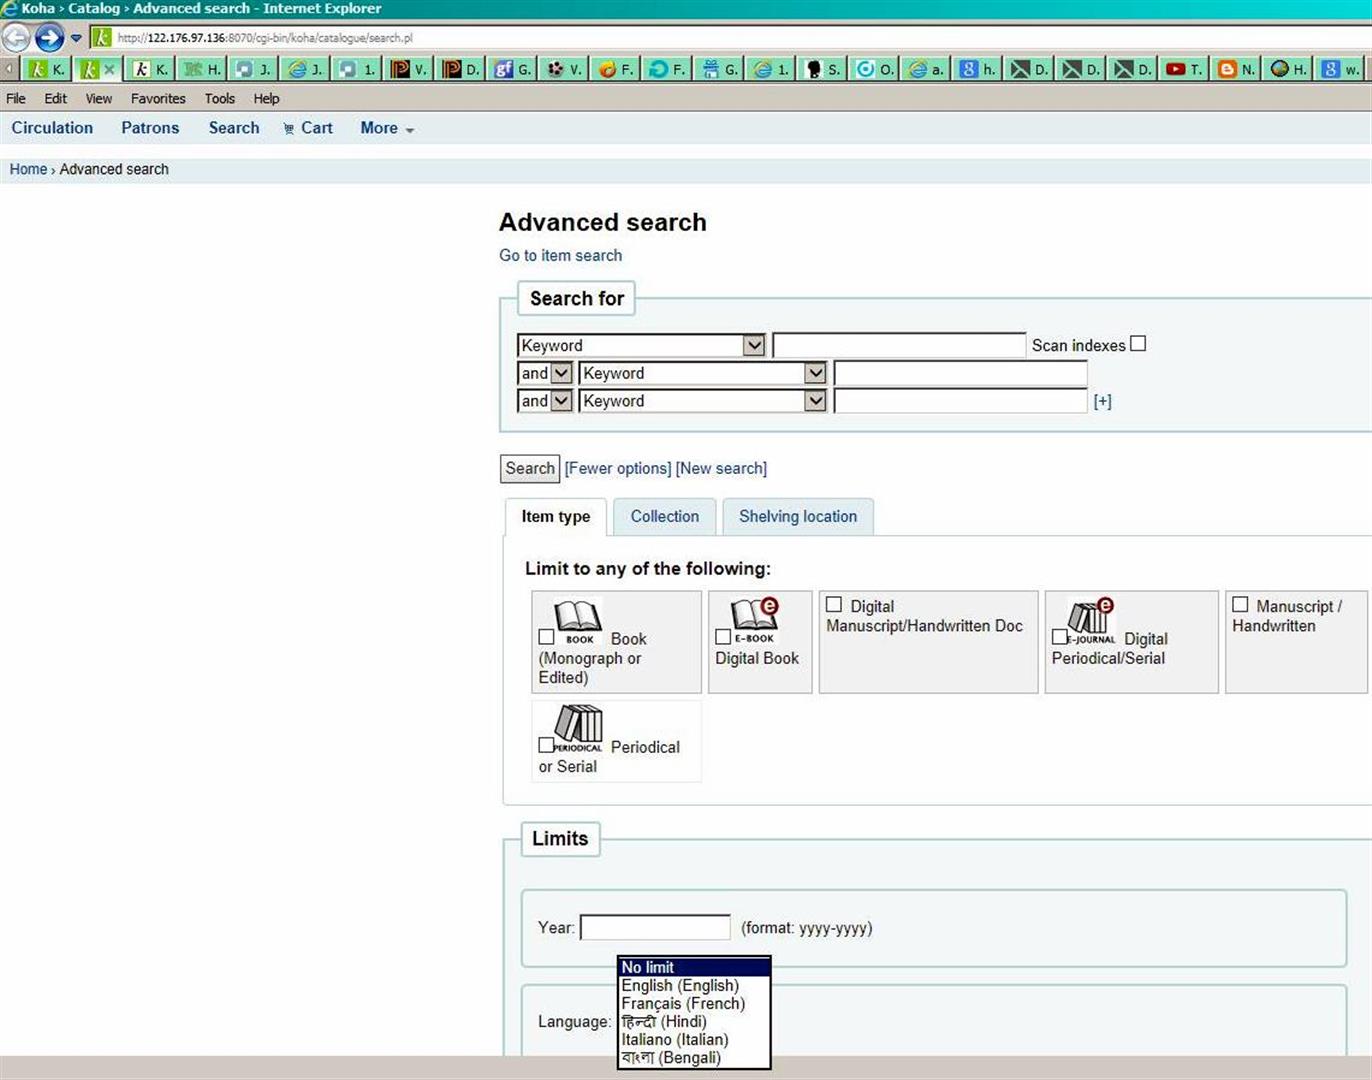Switch to the YouTube tab labeled T.
1372x1080 pixels.
point(1184,69)
